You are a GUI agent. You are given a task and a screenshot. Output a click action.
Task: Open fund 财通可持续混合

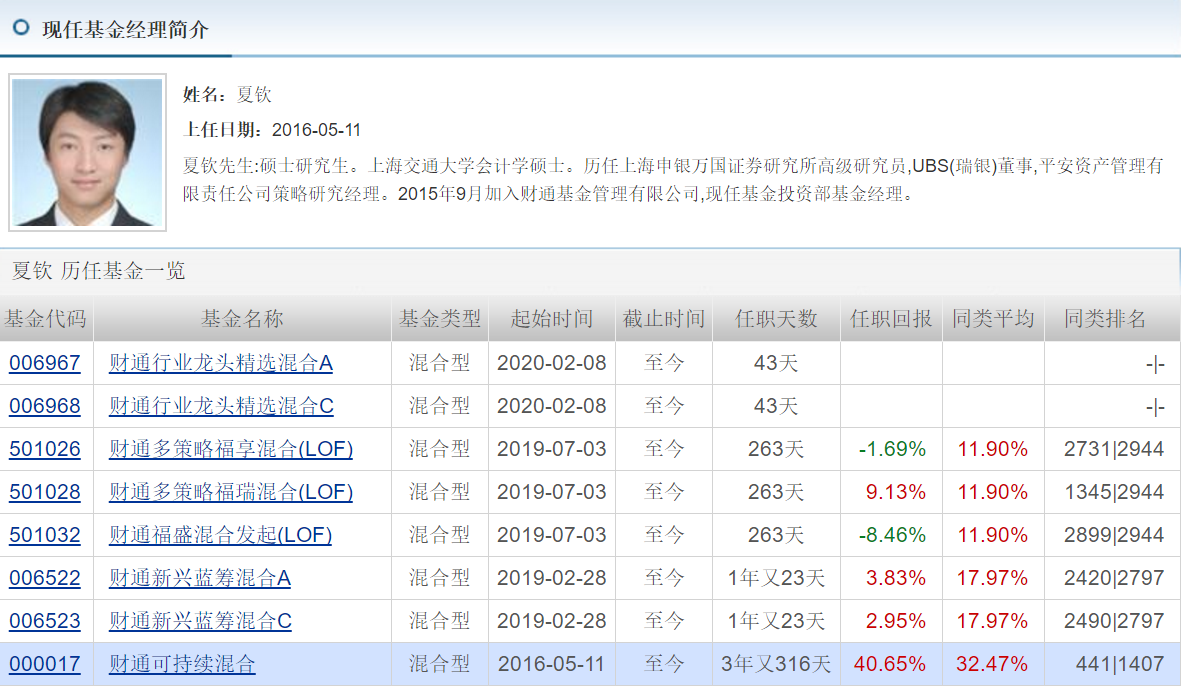tap(182, 665)
